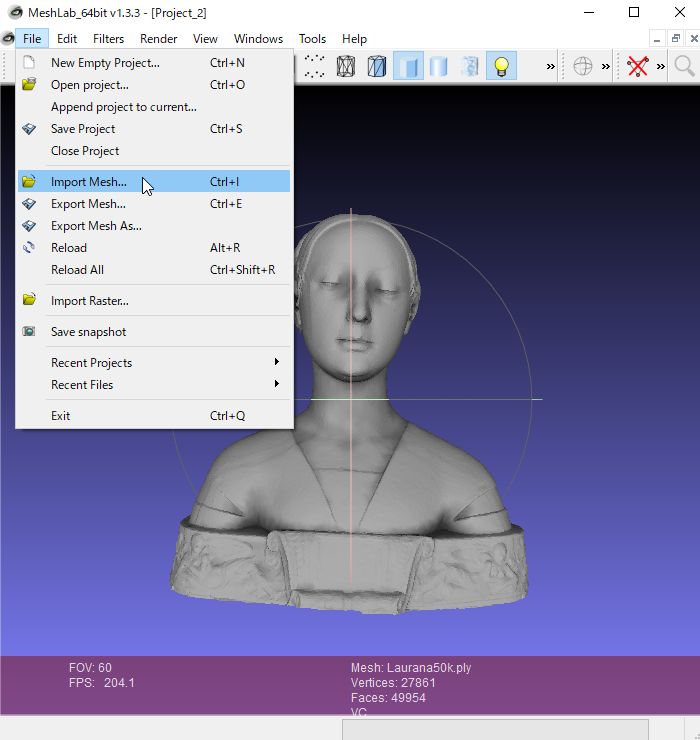Open the Help menu
The height and width of the screenshot is (740, 700).
pyautogui.click(x=354, y=39)
